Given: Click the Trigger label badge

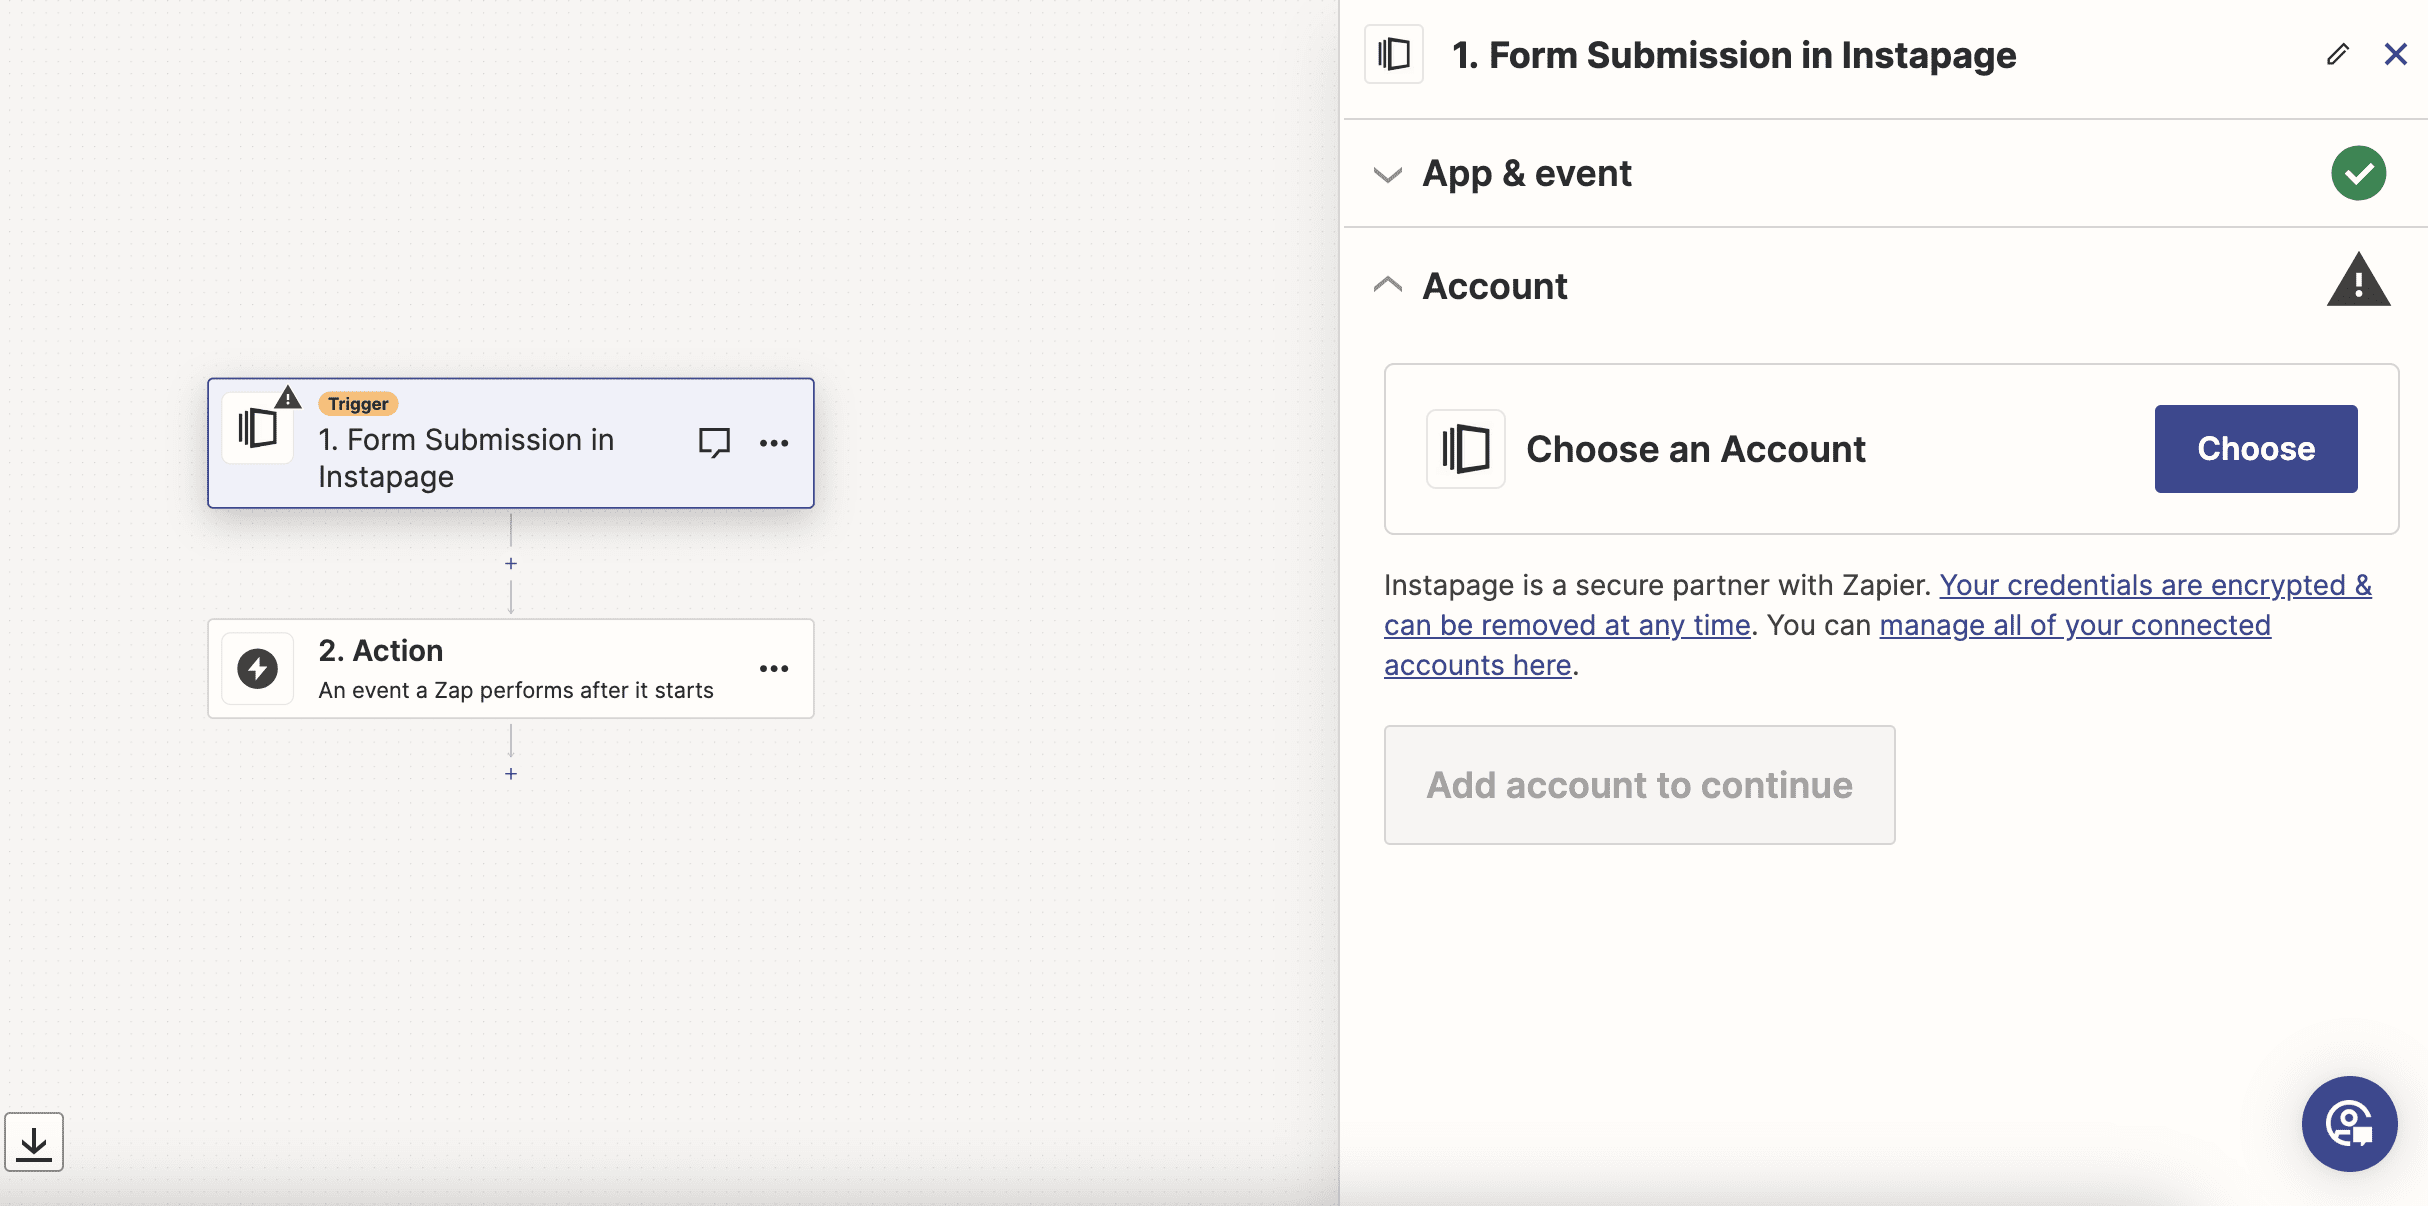Looking at the screenshot, I should coord(358,404).
